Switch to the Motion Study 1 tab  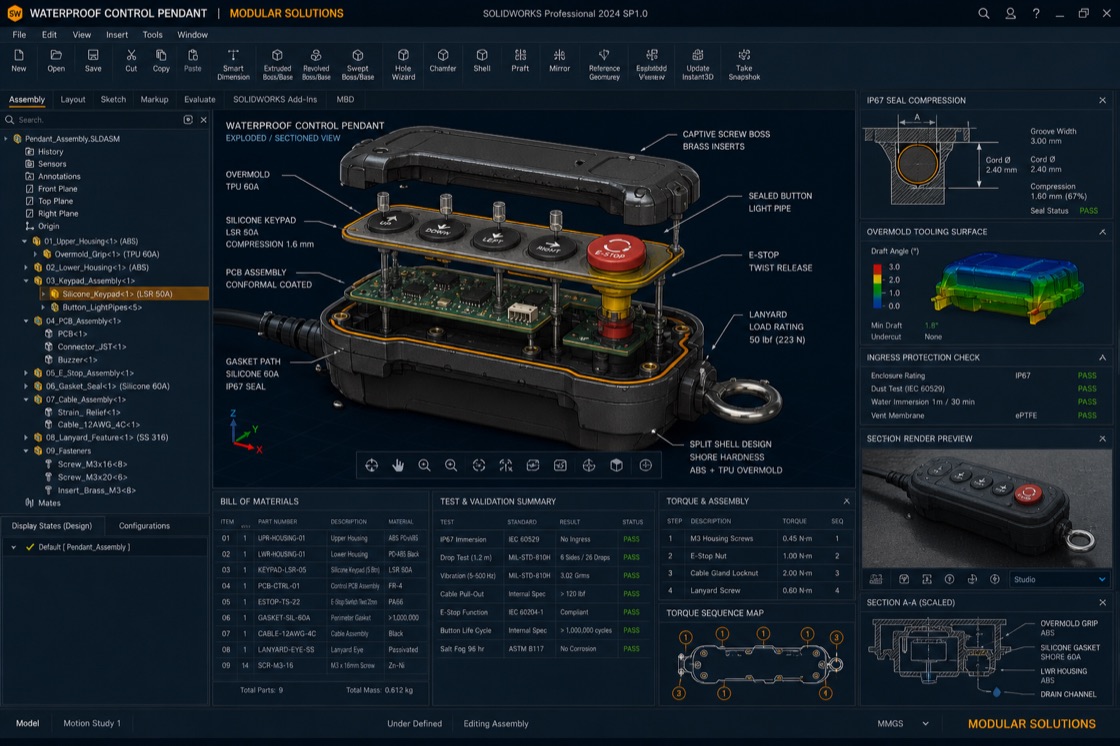[91, 723]
